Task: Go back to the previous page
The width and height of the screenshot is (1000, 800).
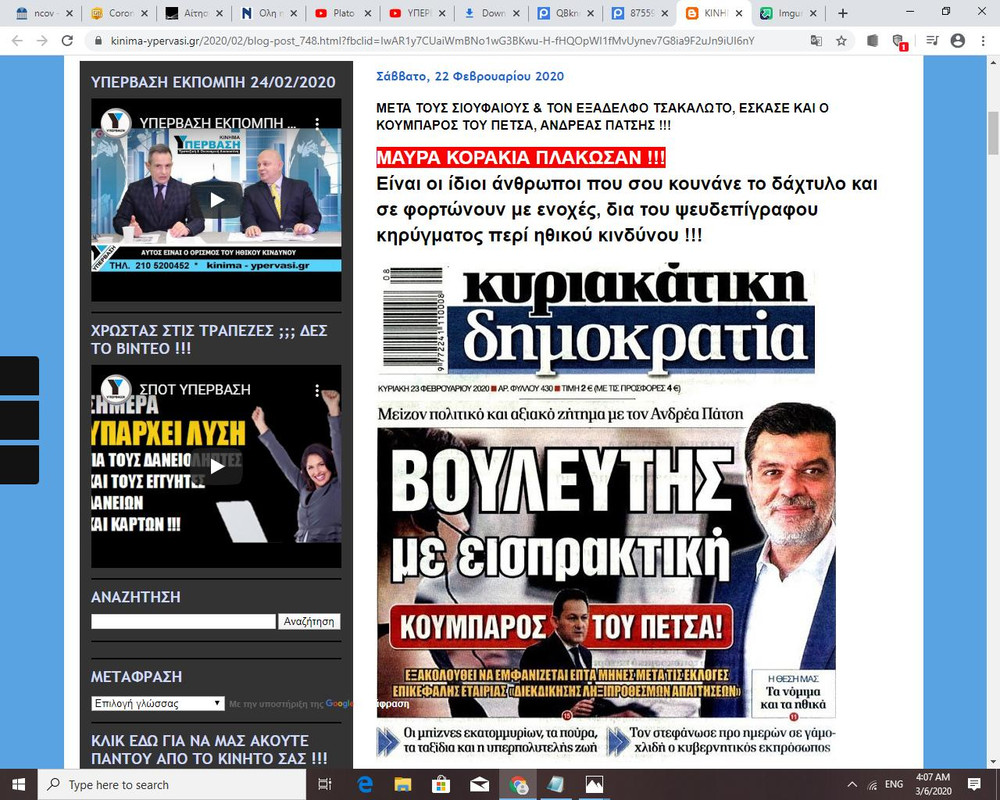Action: tap(17, 41)
